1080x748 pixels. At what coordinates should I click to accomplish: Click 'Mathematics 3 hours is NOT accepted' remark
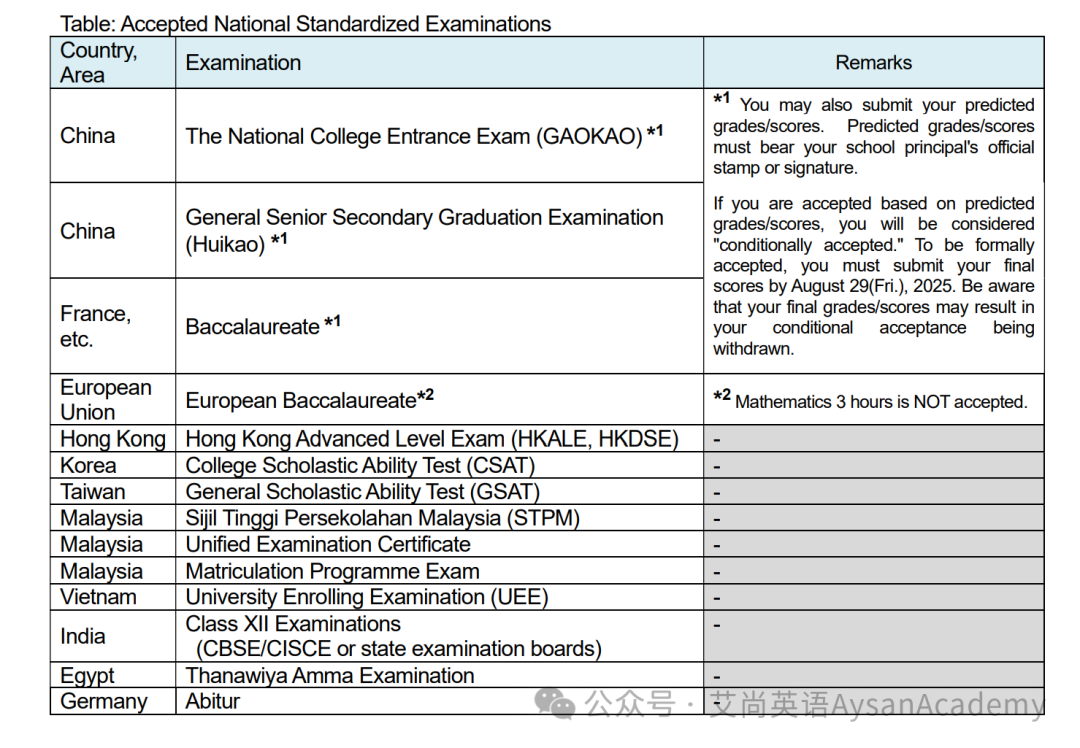(x=873, y=399)
